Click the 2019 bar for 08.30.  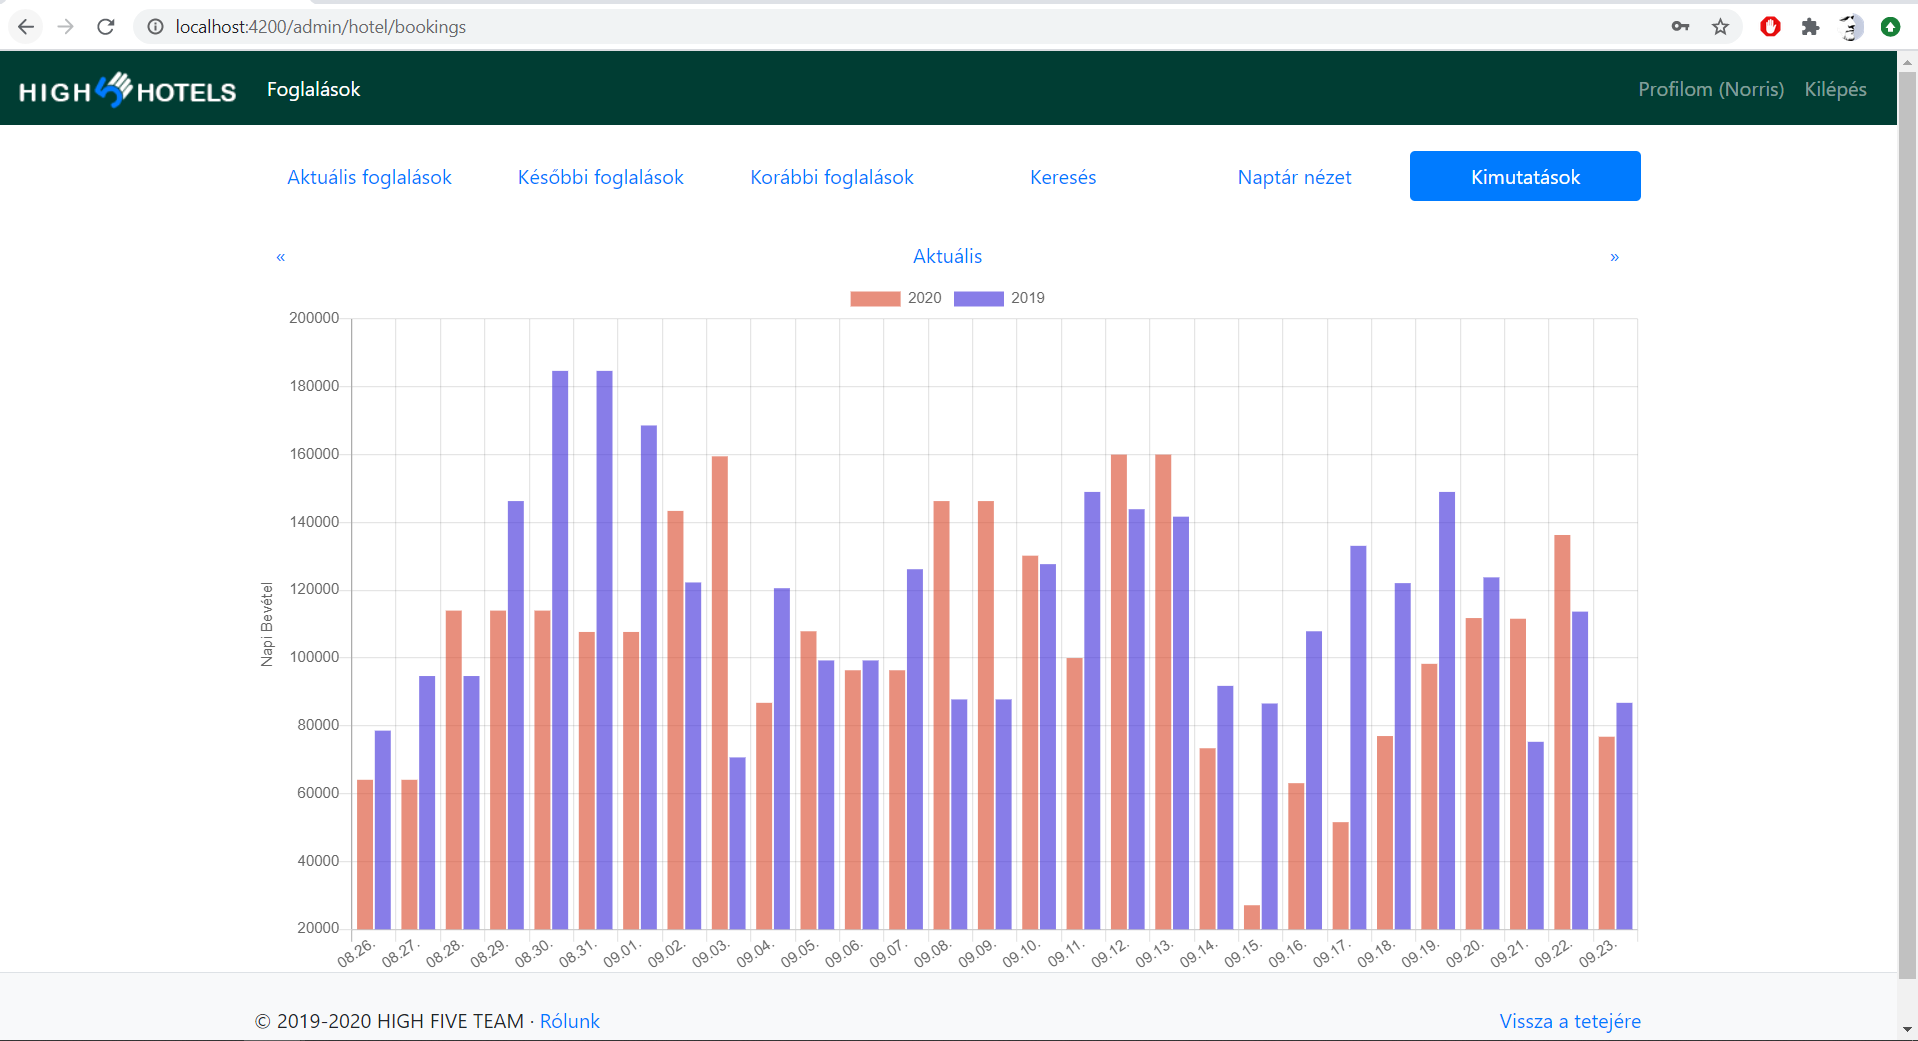coord(560,650)
